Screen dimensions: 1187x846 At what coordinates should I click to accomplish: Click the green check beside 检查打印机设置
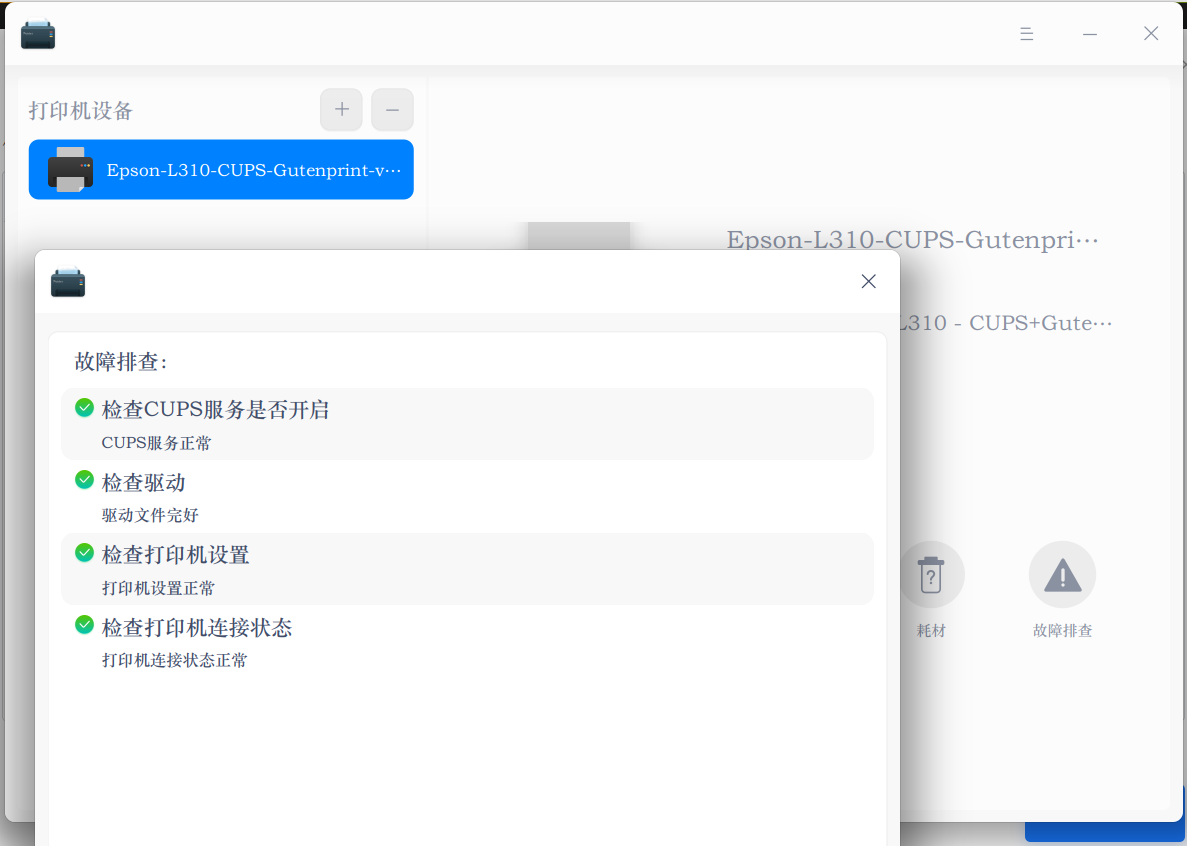84,553
